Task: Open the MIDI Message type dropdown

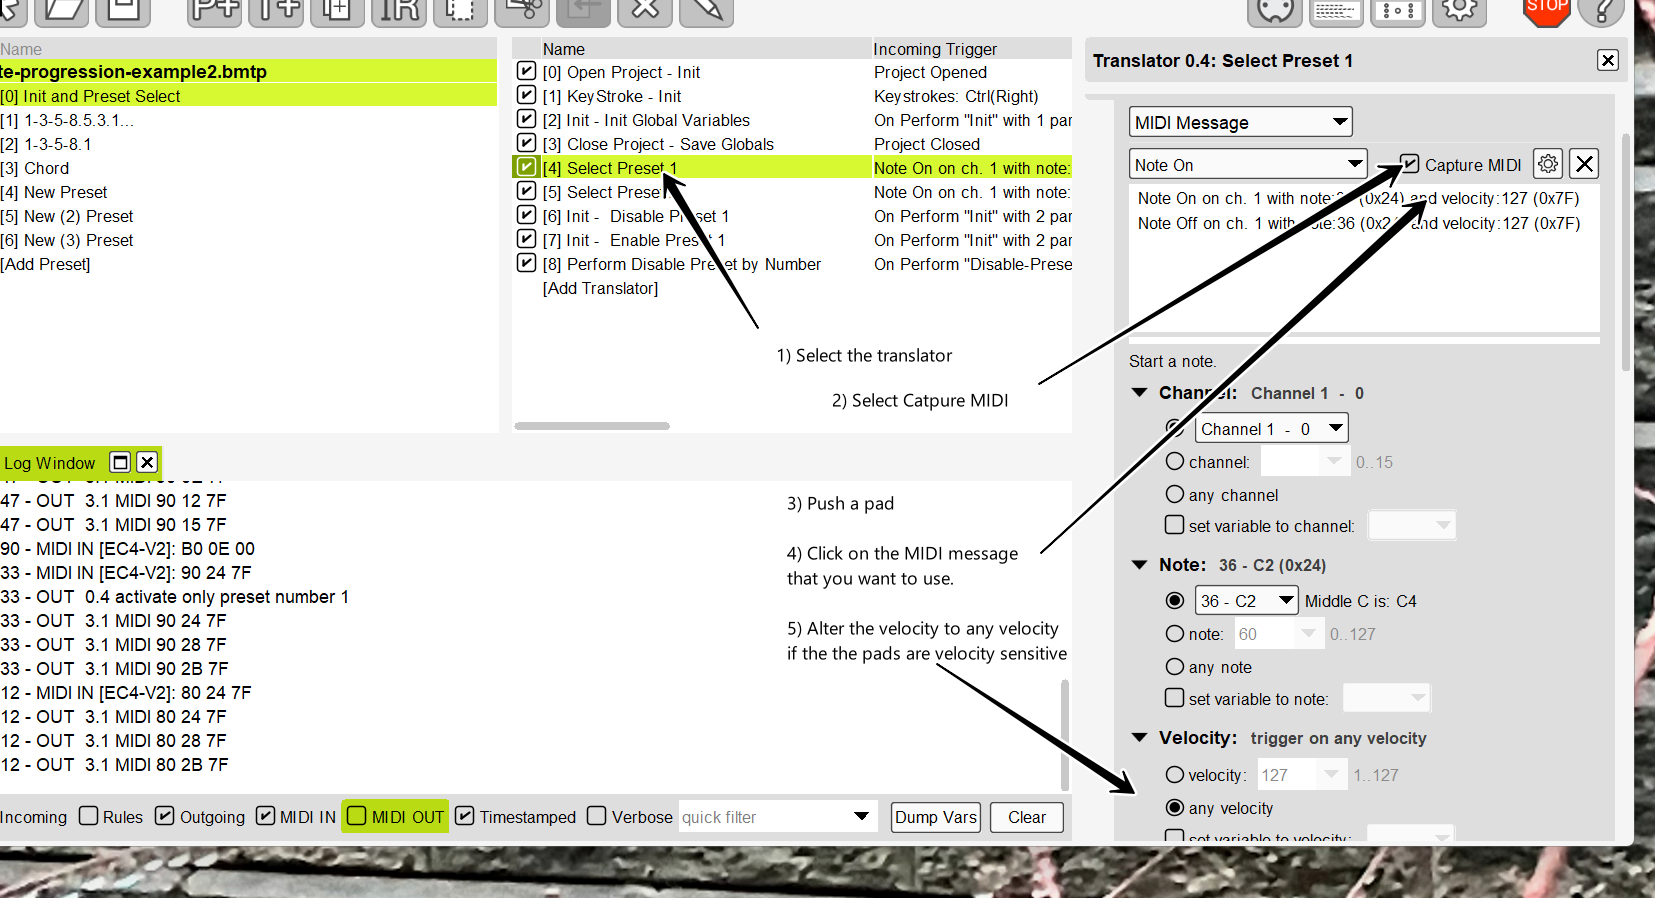Action: click(x=1240, y=122)
